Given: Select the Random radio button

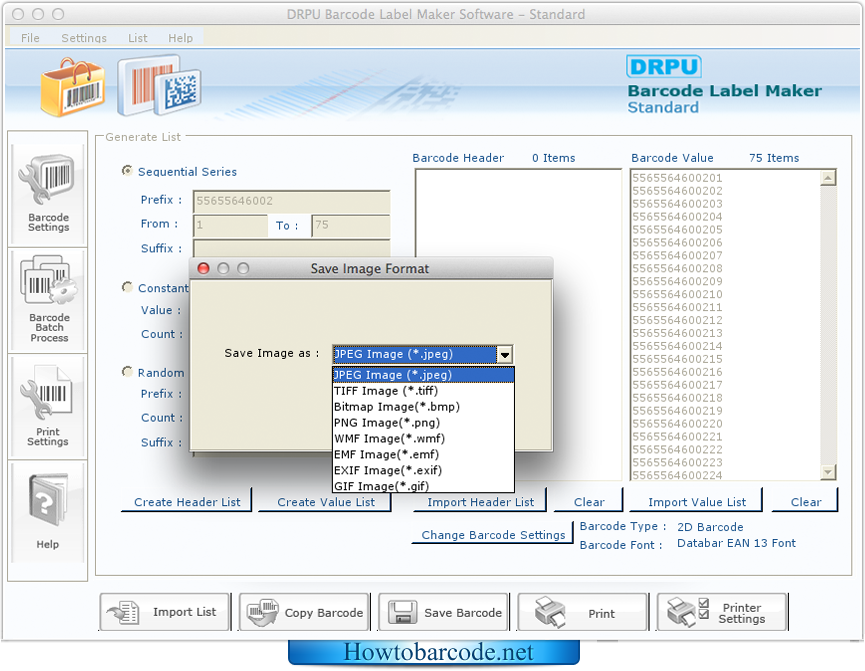Looking at the screenshot, I should [127, 372].
